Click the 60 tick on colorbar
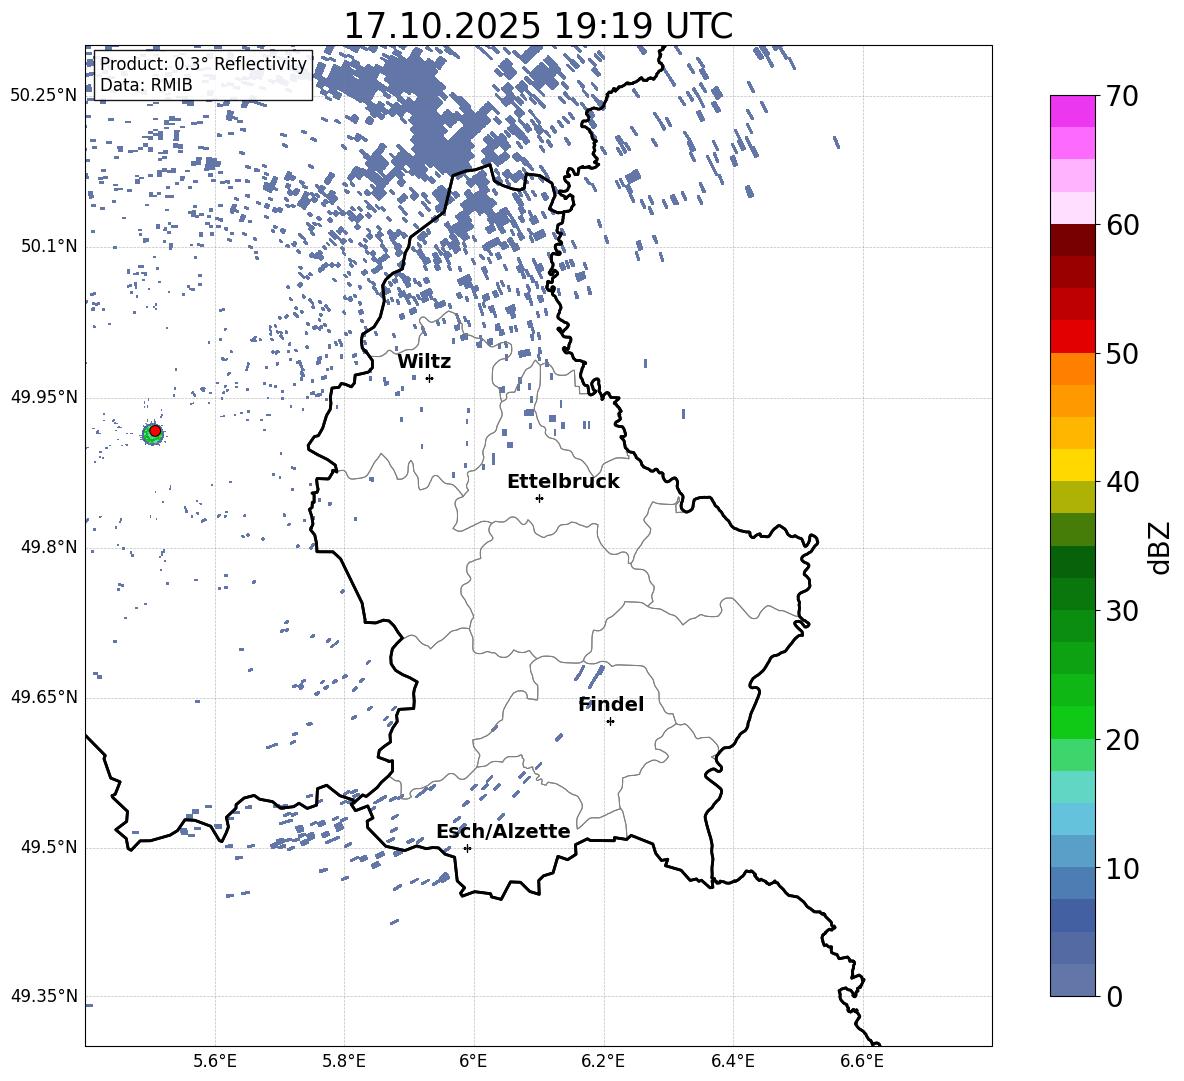1184x1081 pixels. (1121, 225)
